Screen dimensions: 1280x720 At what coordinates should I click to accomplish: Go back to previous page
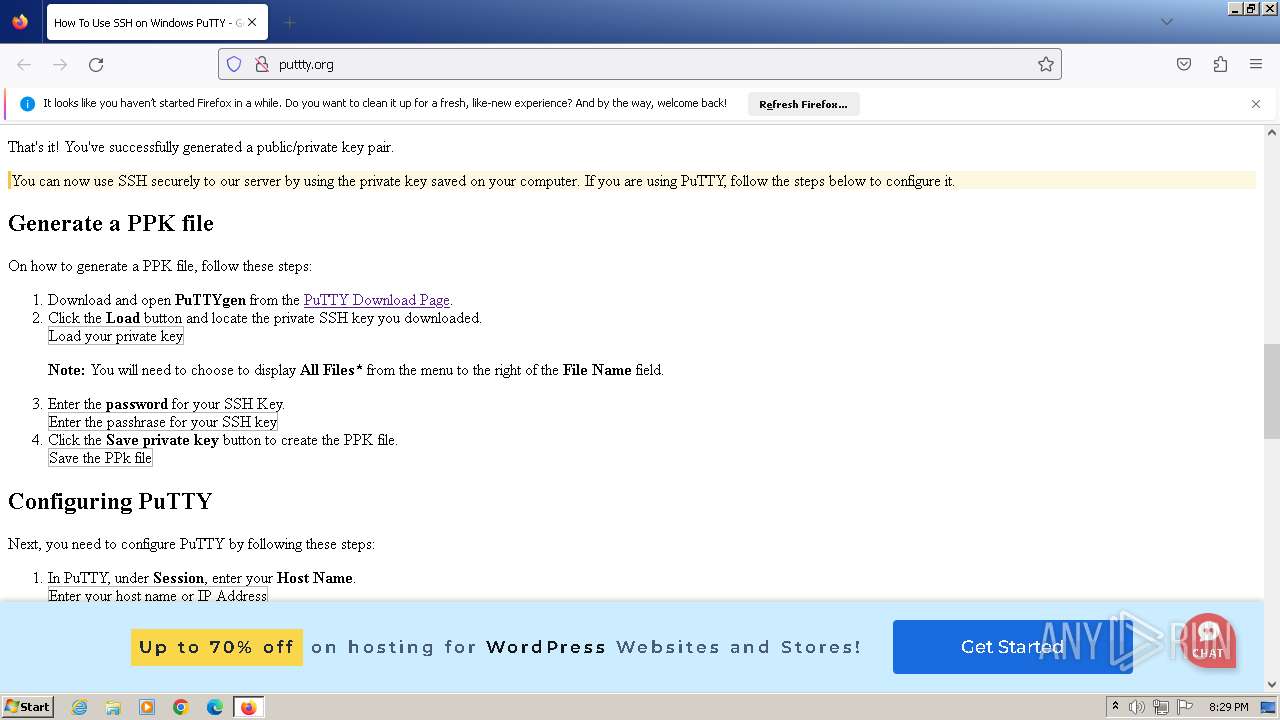24,64
